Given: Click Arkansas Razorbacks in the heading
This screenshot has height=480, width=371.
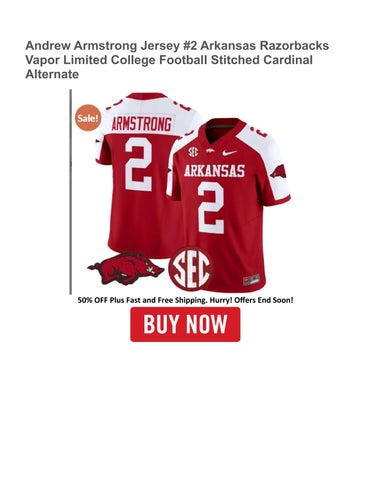Looking at the screenshot, I should point(265,45).
